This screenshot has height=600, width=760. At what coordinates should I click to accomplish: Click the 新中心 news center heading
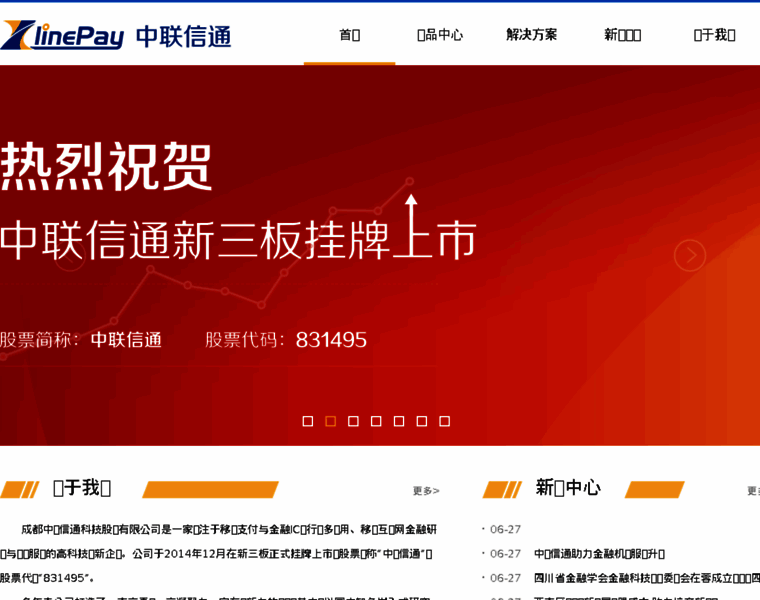pos(568,488)
